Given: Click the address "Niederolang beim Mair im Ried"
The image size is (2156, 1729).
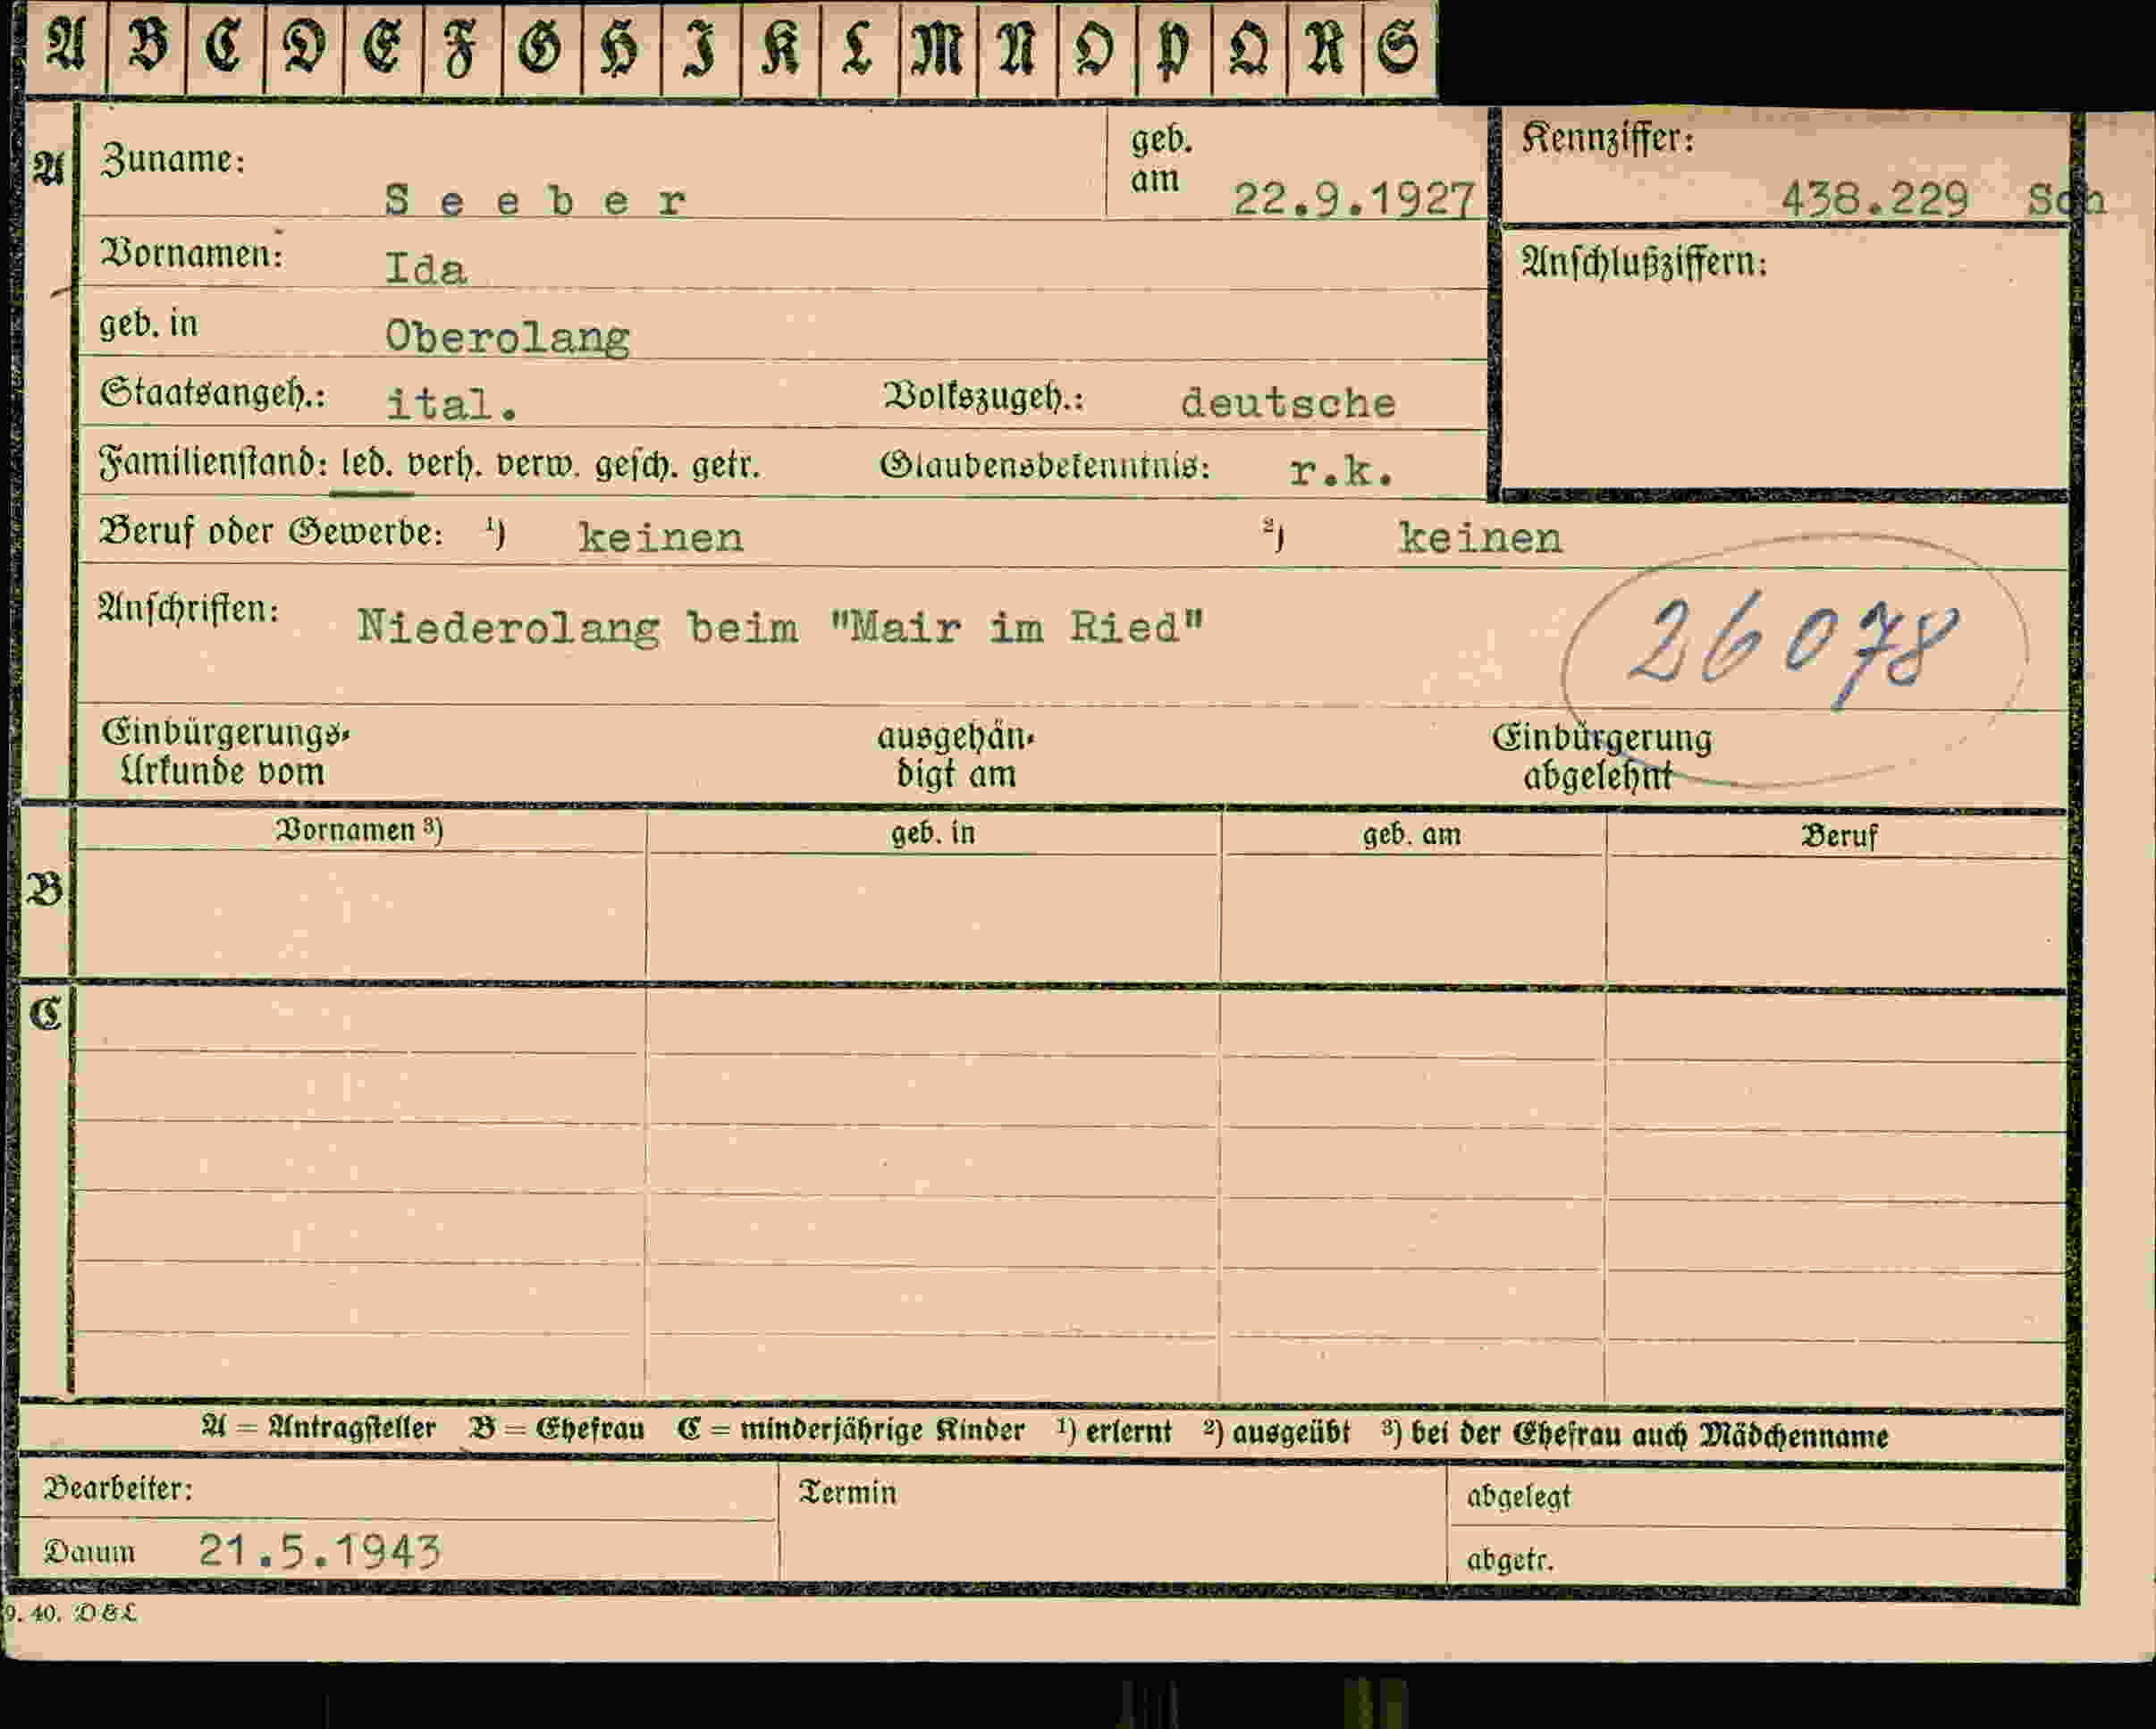Looking at the screenshot, I should [781, 628].
